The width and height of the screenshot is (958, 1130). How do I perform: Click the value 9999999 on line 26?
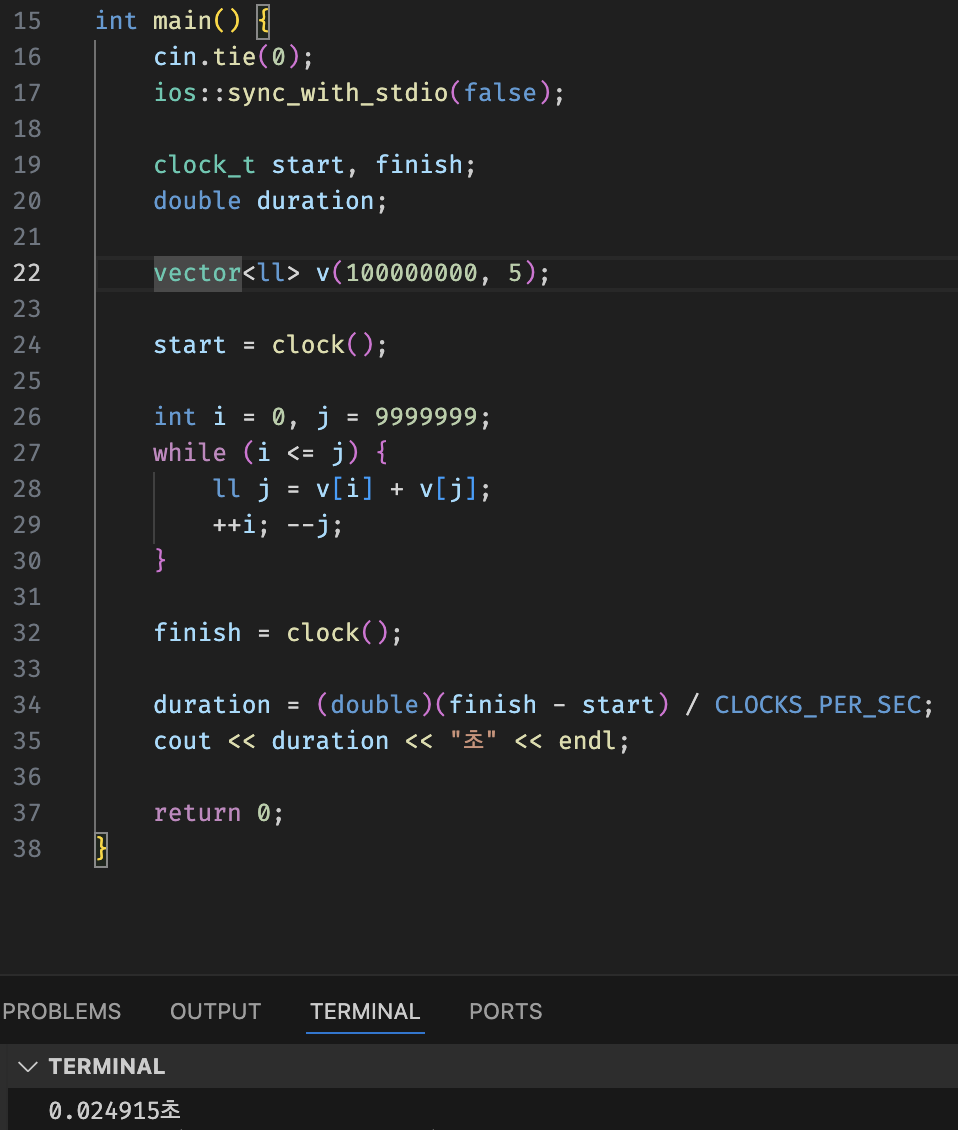426,417
